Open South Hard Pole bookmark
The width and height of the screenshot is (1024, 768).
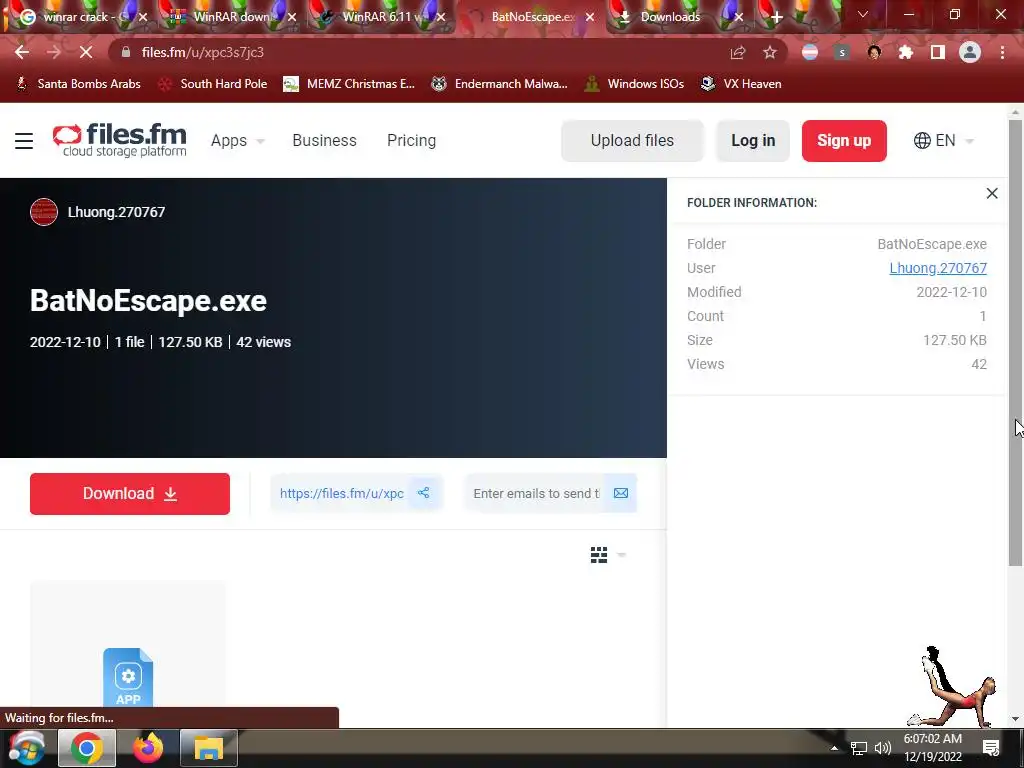[213, 84]
